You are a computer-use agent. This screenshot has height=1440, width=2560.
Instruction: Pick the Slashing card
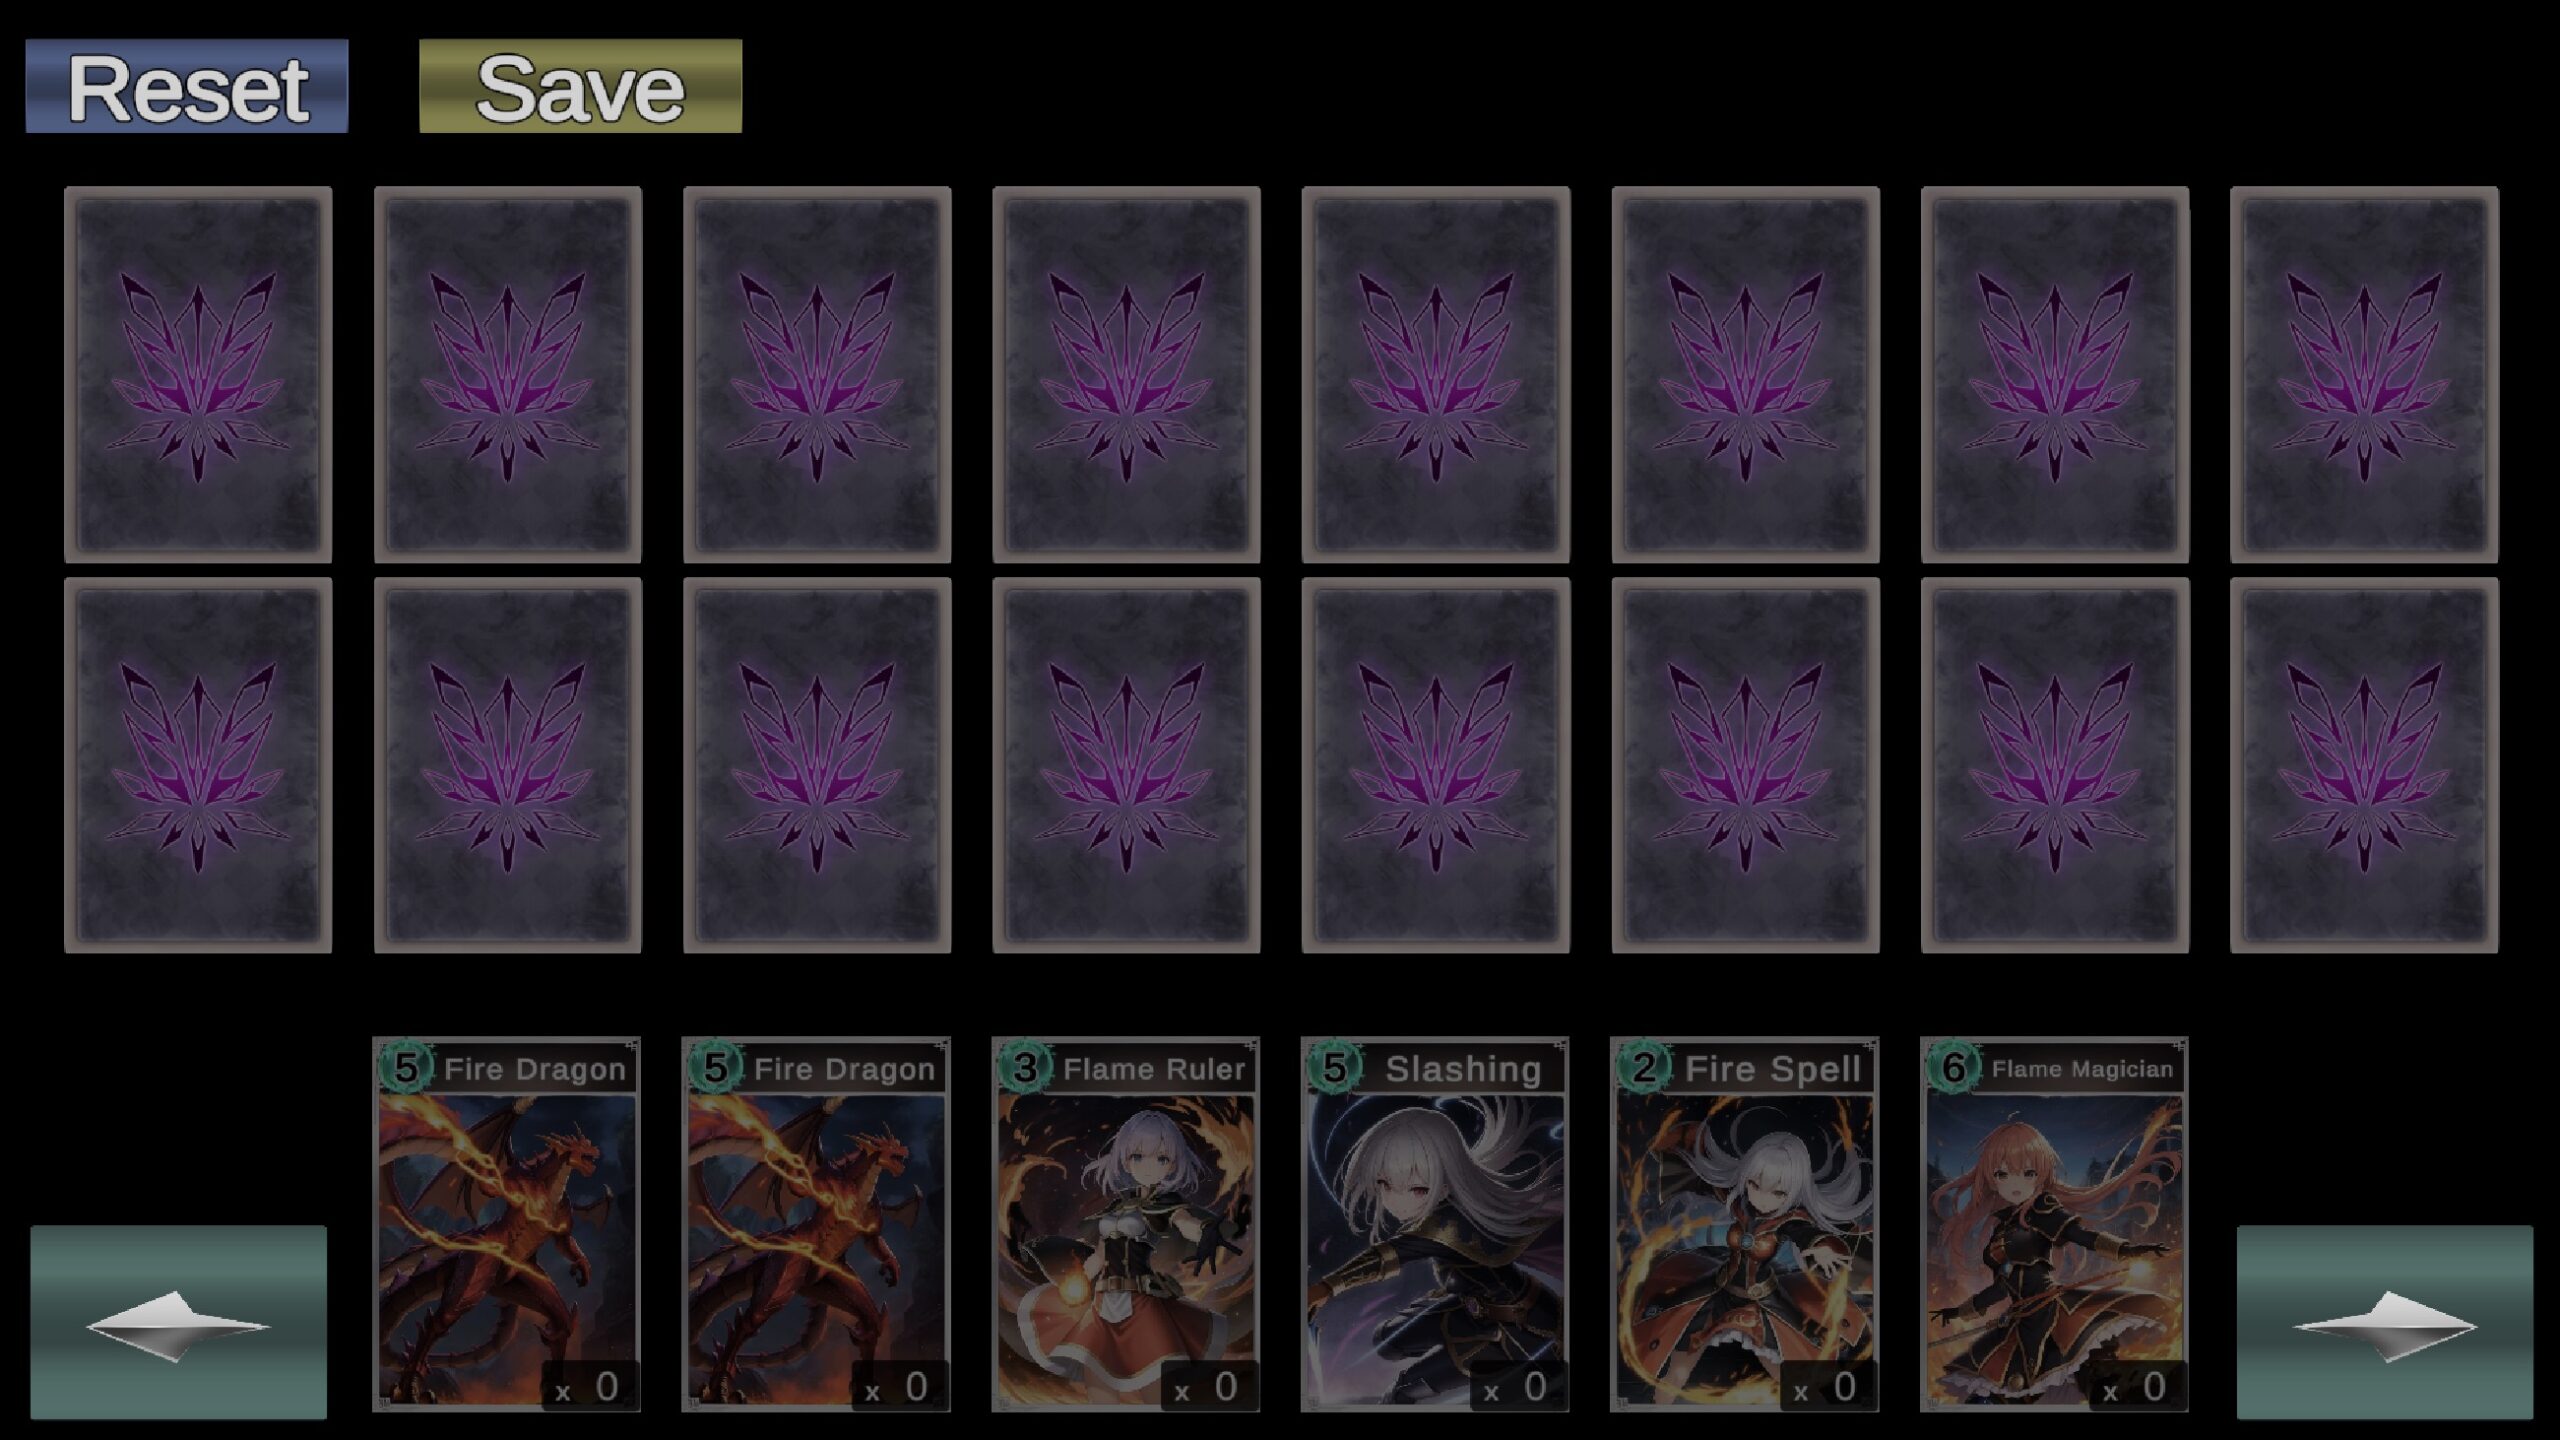click(x=1435, y=1224)
